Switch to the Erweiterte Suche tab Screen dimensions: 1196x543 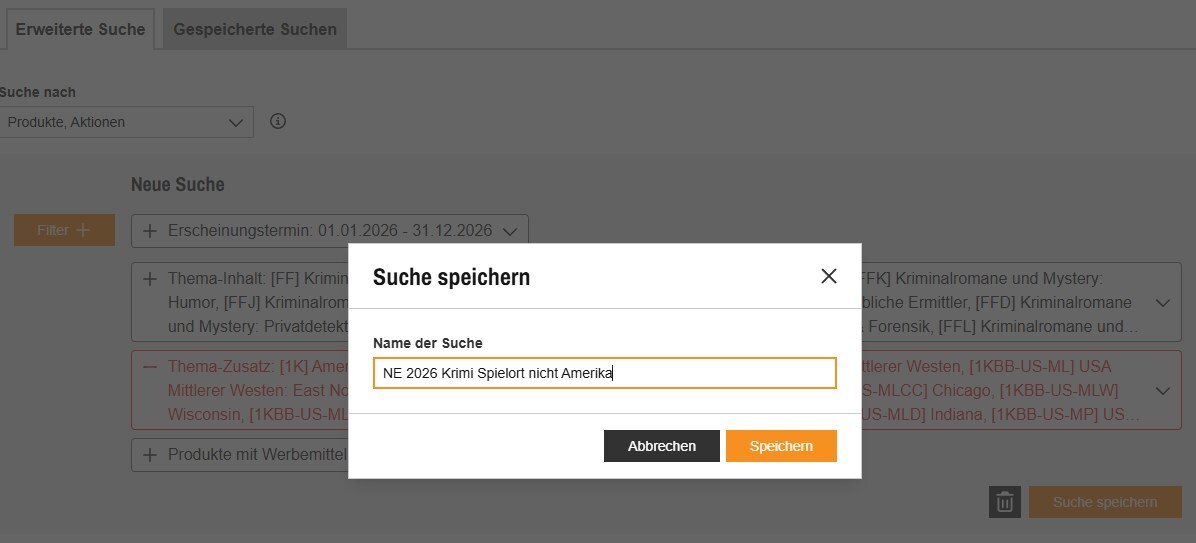pos(80,29)
